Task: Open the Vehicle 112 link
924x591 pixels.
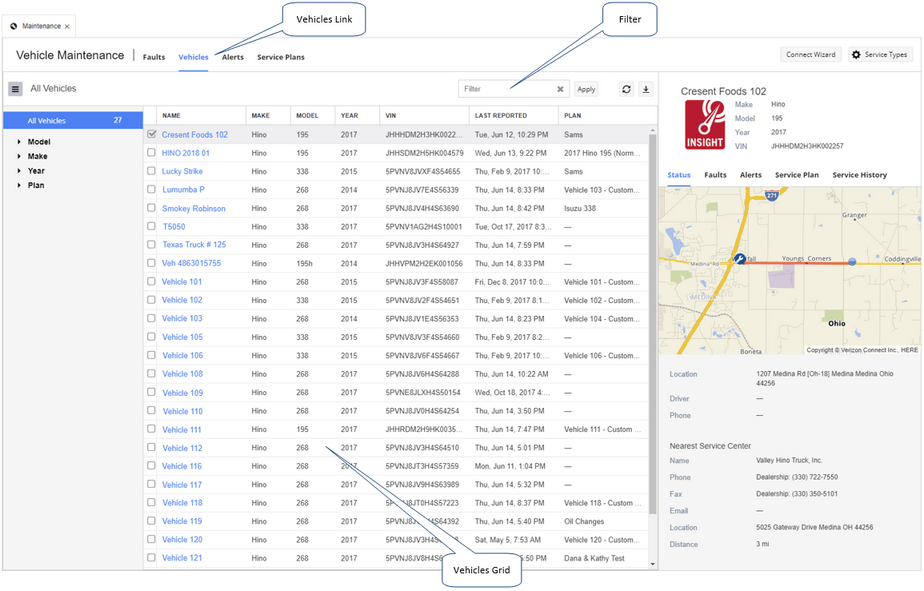Action: coord(183,448)
